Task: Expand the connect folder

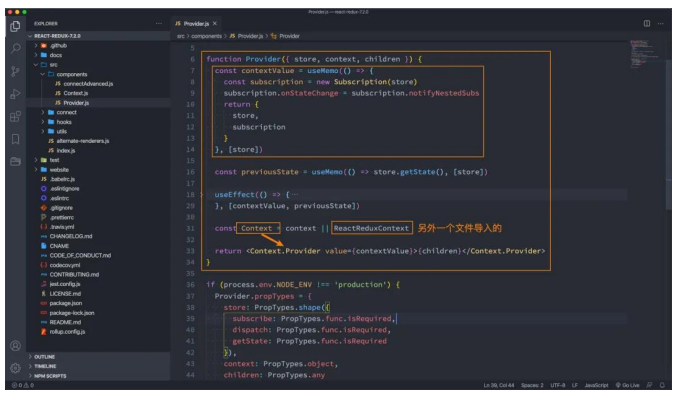Action: [66, 112]
